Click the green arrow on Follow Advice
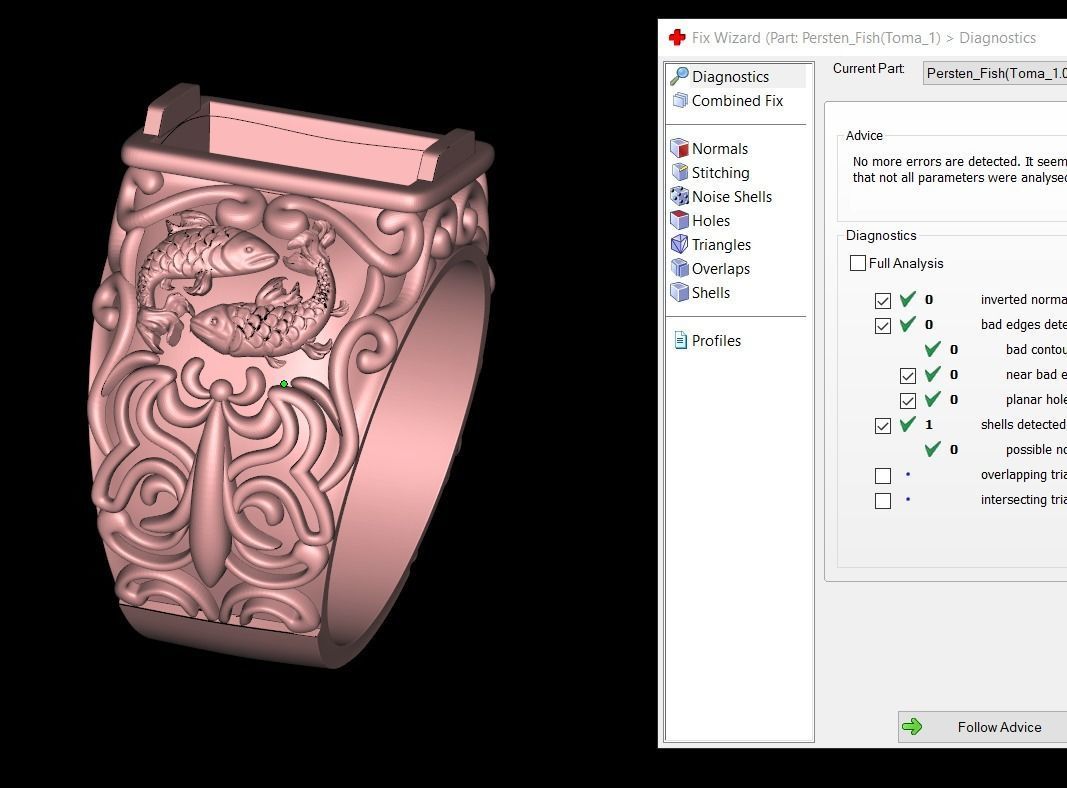This screenshot has width=1067, height=788. [912, 727]
